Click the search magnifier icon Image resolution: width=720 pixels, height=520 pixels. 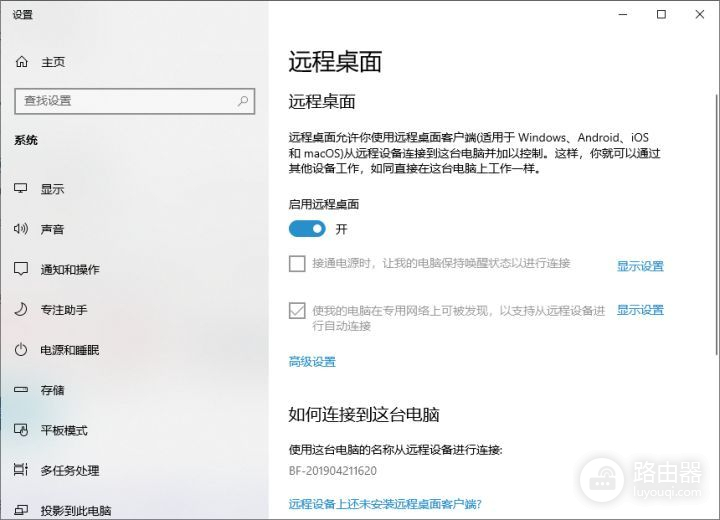point(242,101)
